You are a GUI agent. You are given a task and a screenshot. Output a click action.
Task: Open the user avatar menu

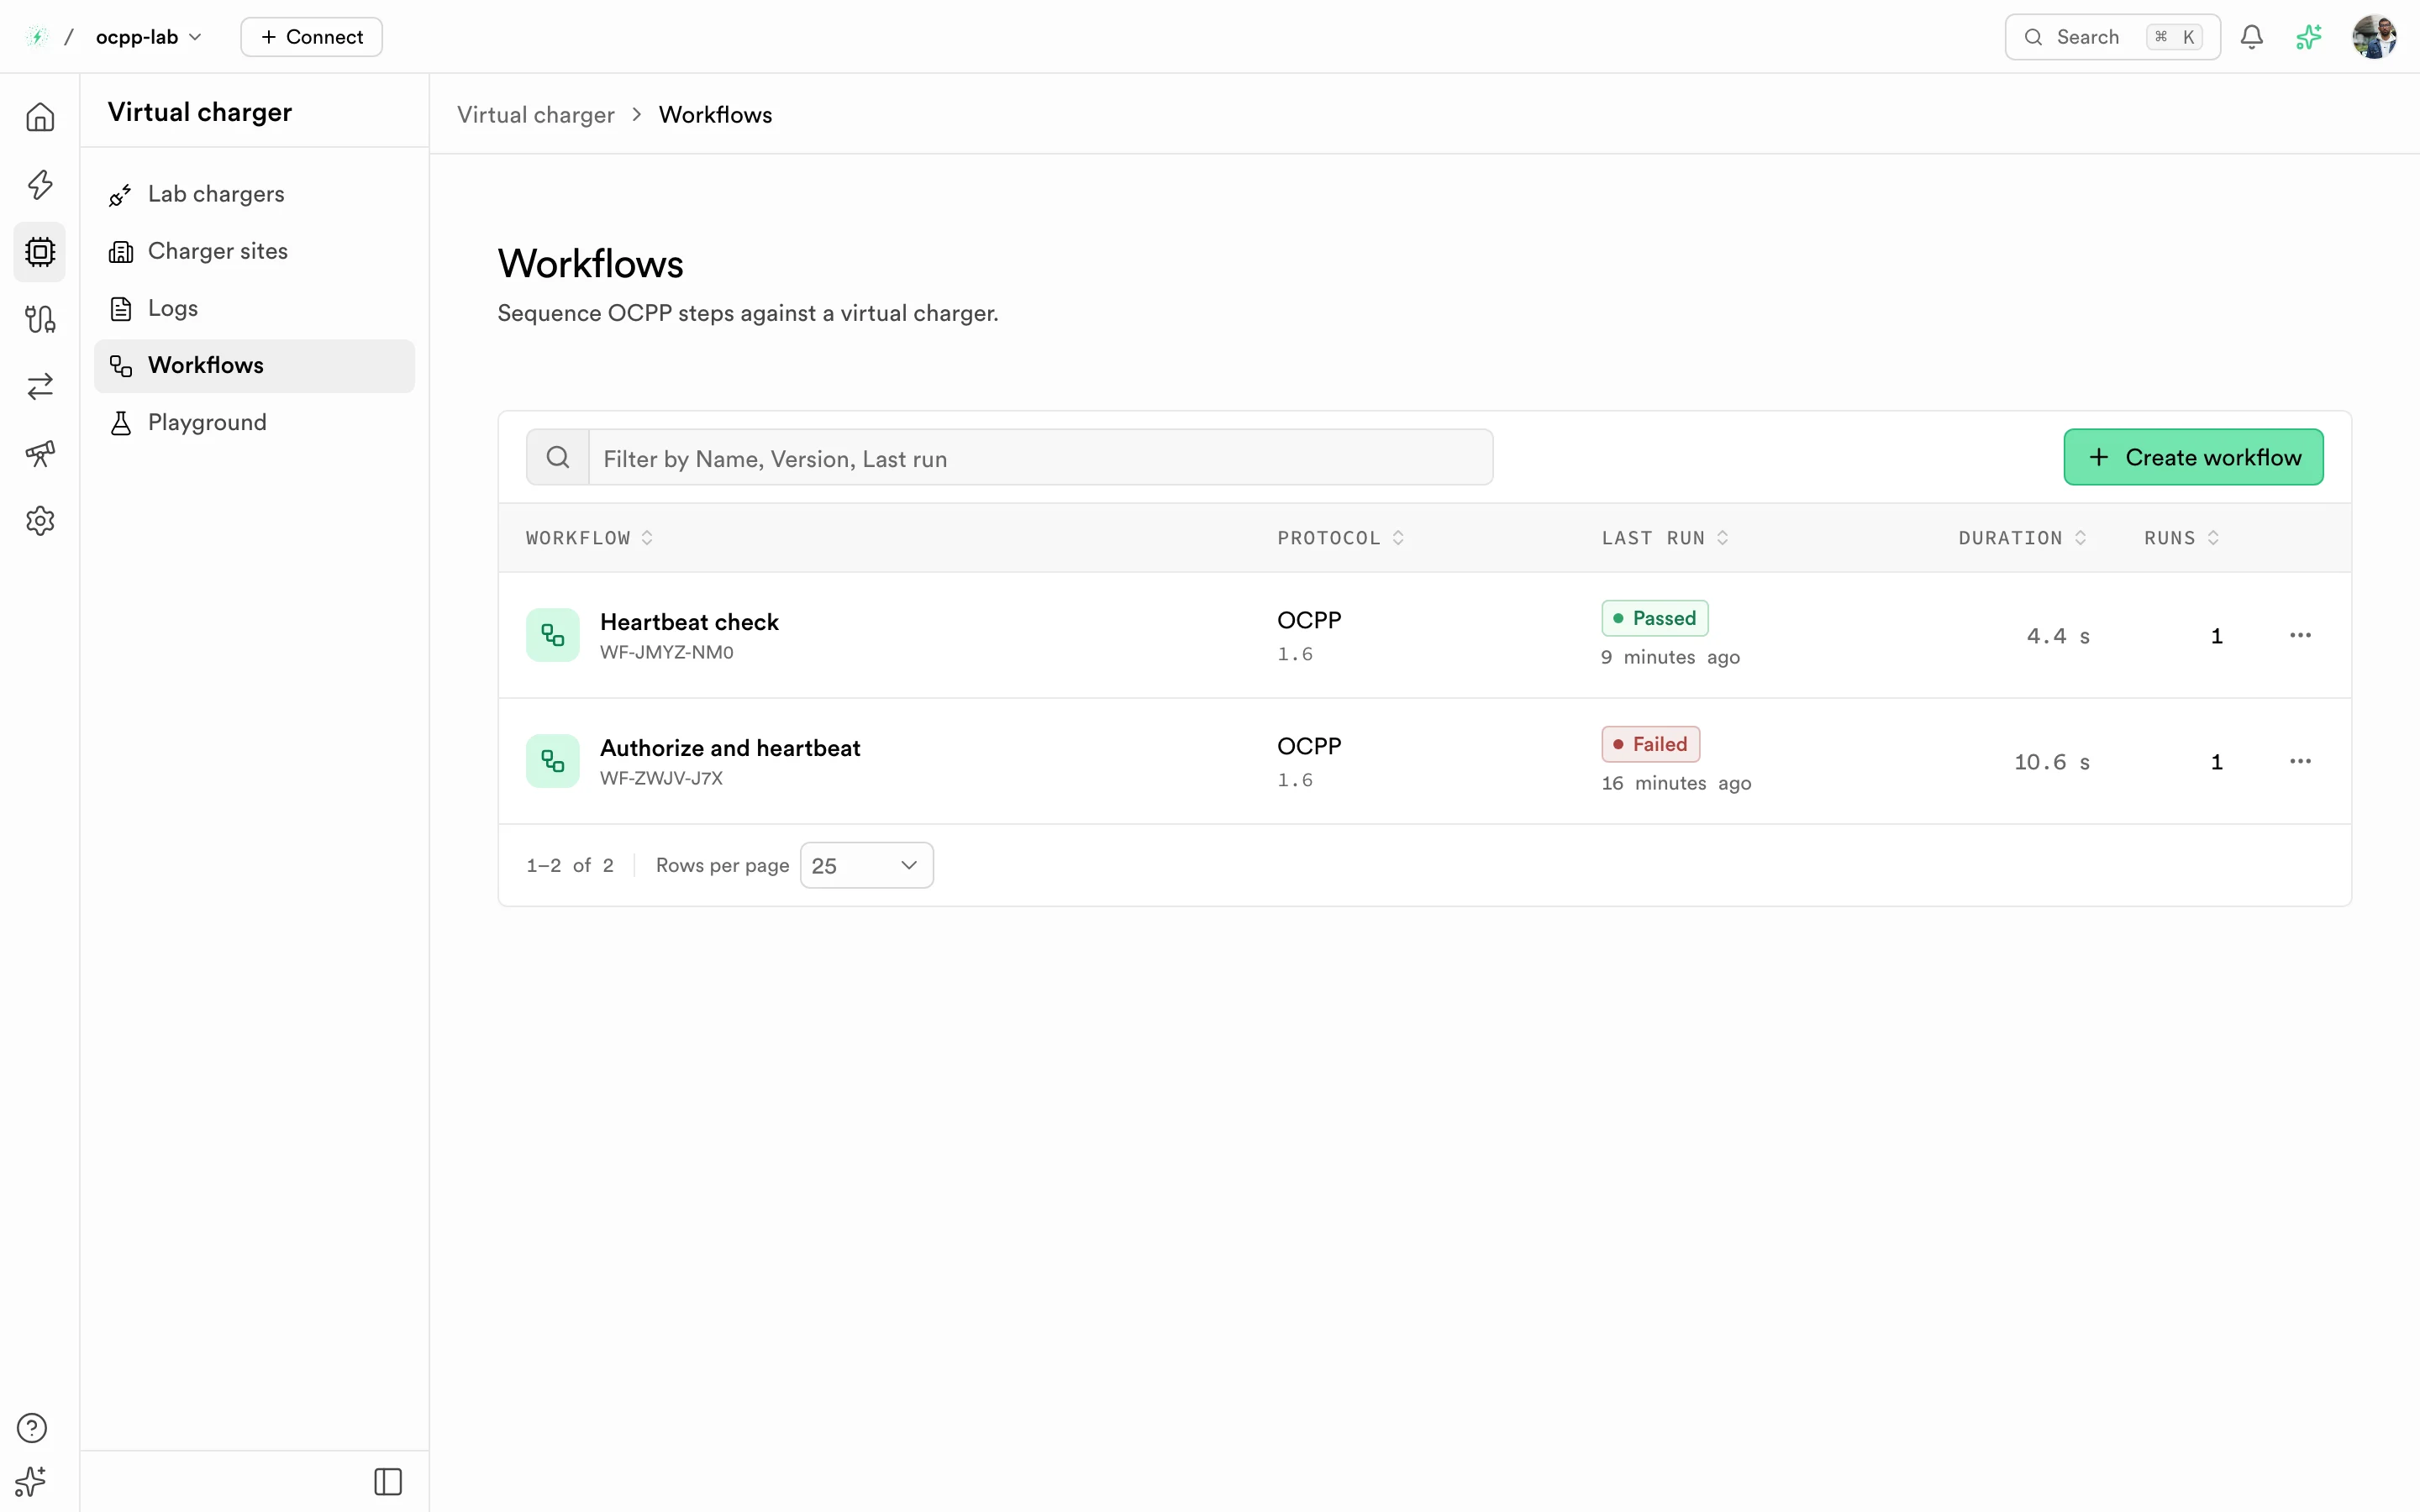coord(2374,37)
